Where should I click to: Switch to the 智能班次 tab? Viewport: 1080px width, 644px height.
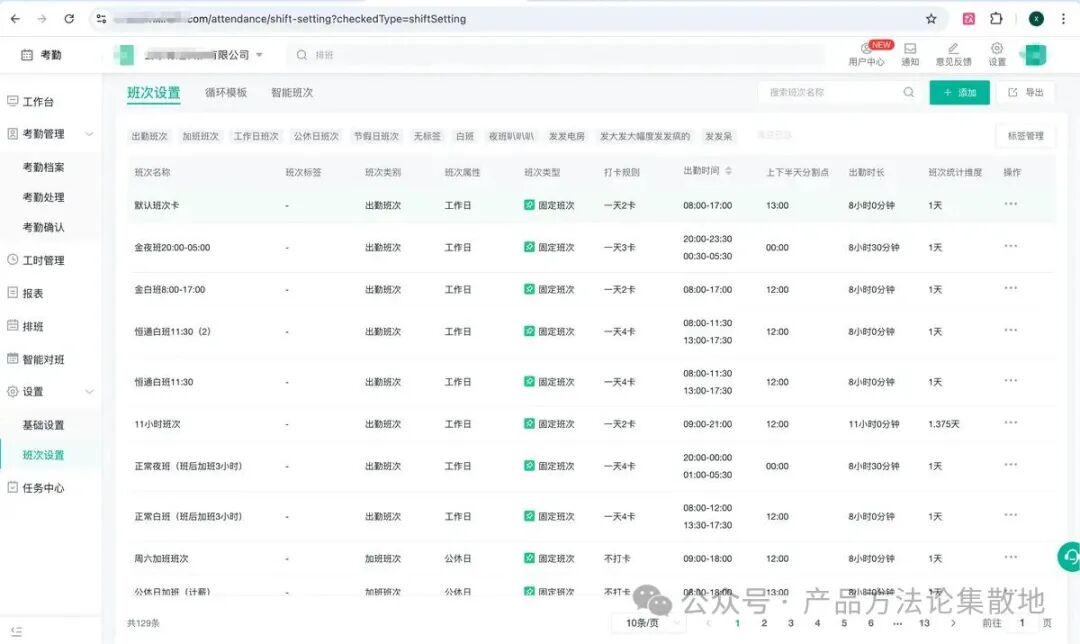292,92
